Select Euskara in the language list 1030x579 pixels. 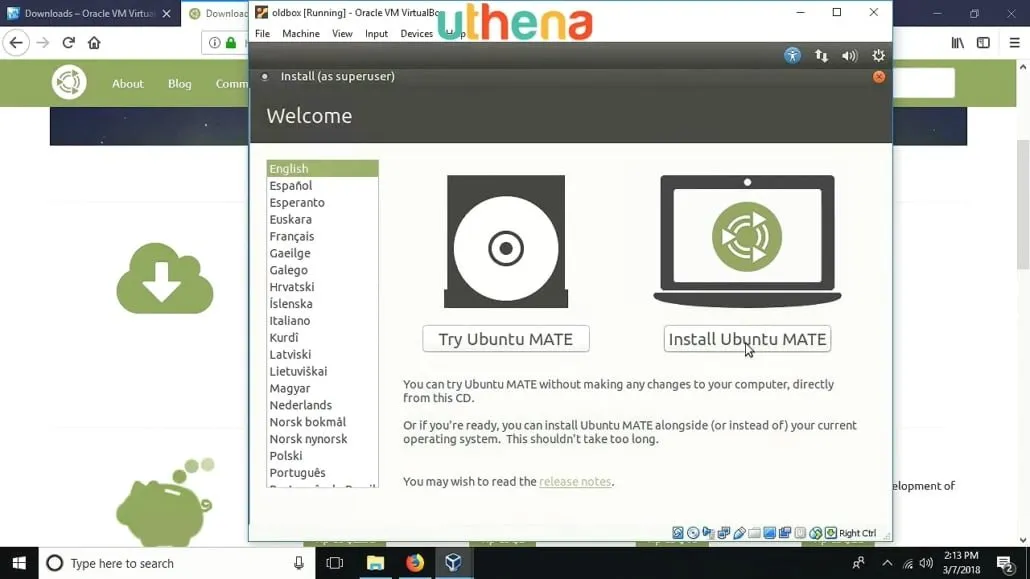point(323,220)
